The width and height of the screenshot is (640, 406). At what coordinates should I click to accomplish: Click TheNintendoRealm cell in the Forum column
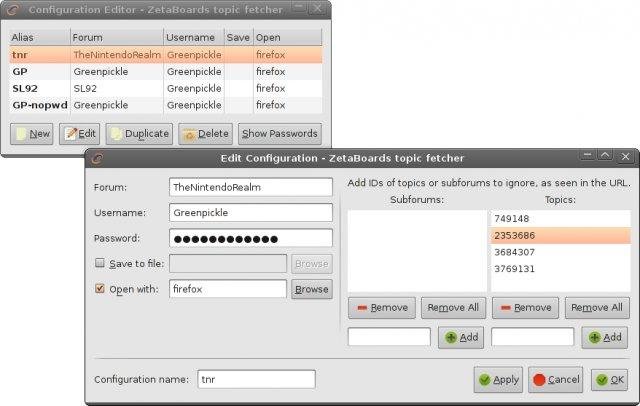117,55
